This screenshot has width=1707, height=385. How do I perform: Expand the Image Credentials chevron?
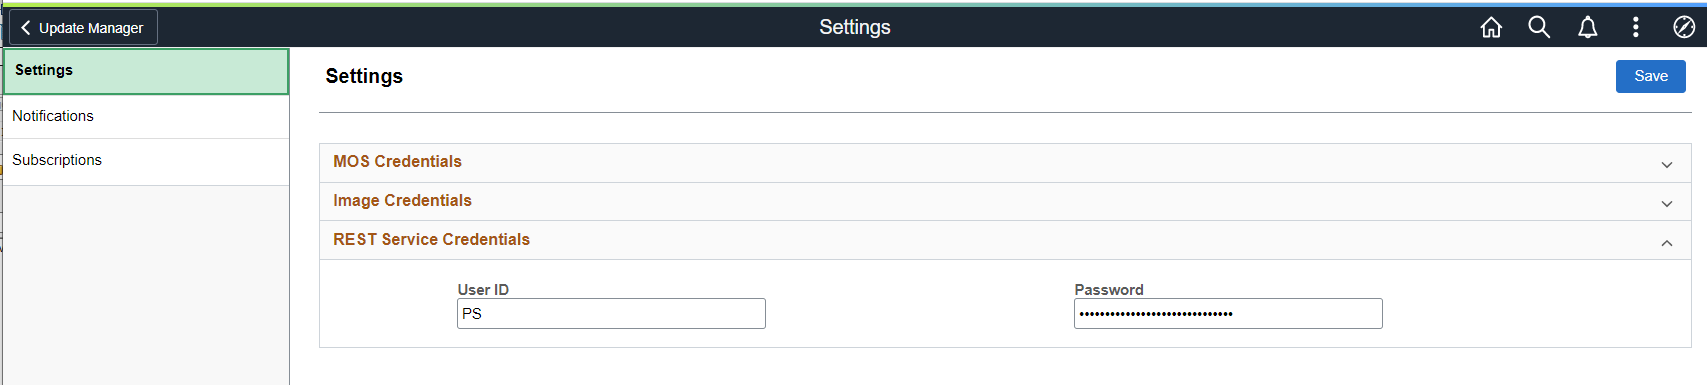click(1667, 203)
